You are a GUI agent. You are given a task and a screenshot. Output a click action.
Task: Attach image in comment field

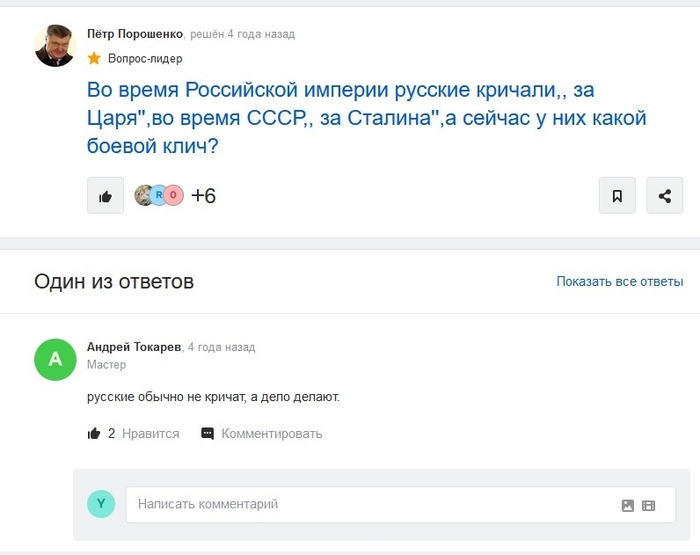(627, 505)
